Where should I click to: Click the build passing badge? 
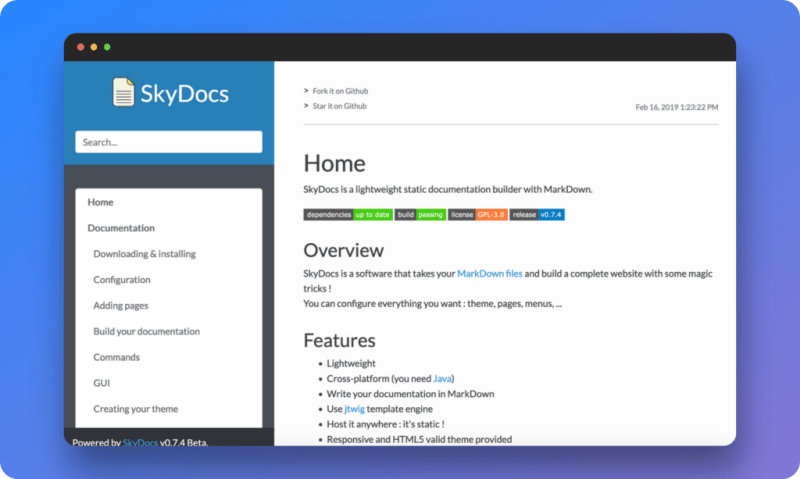click(x=420, y=215)
